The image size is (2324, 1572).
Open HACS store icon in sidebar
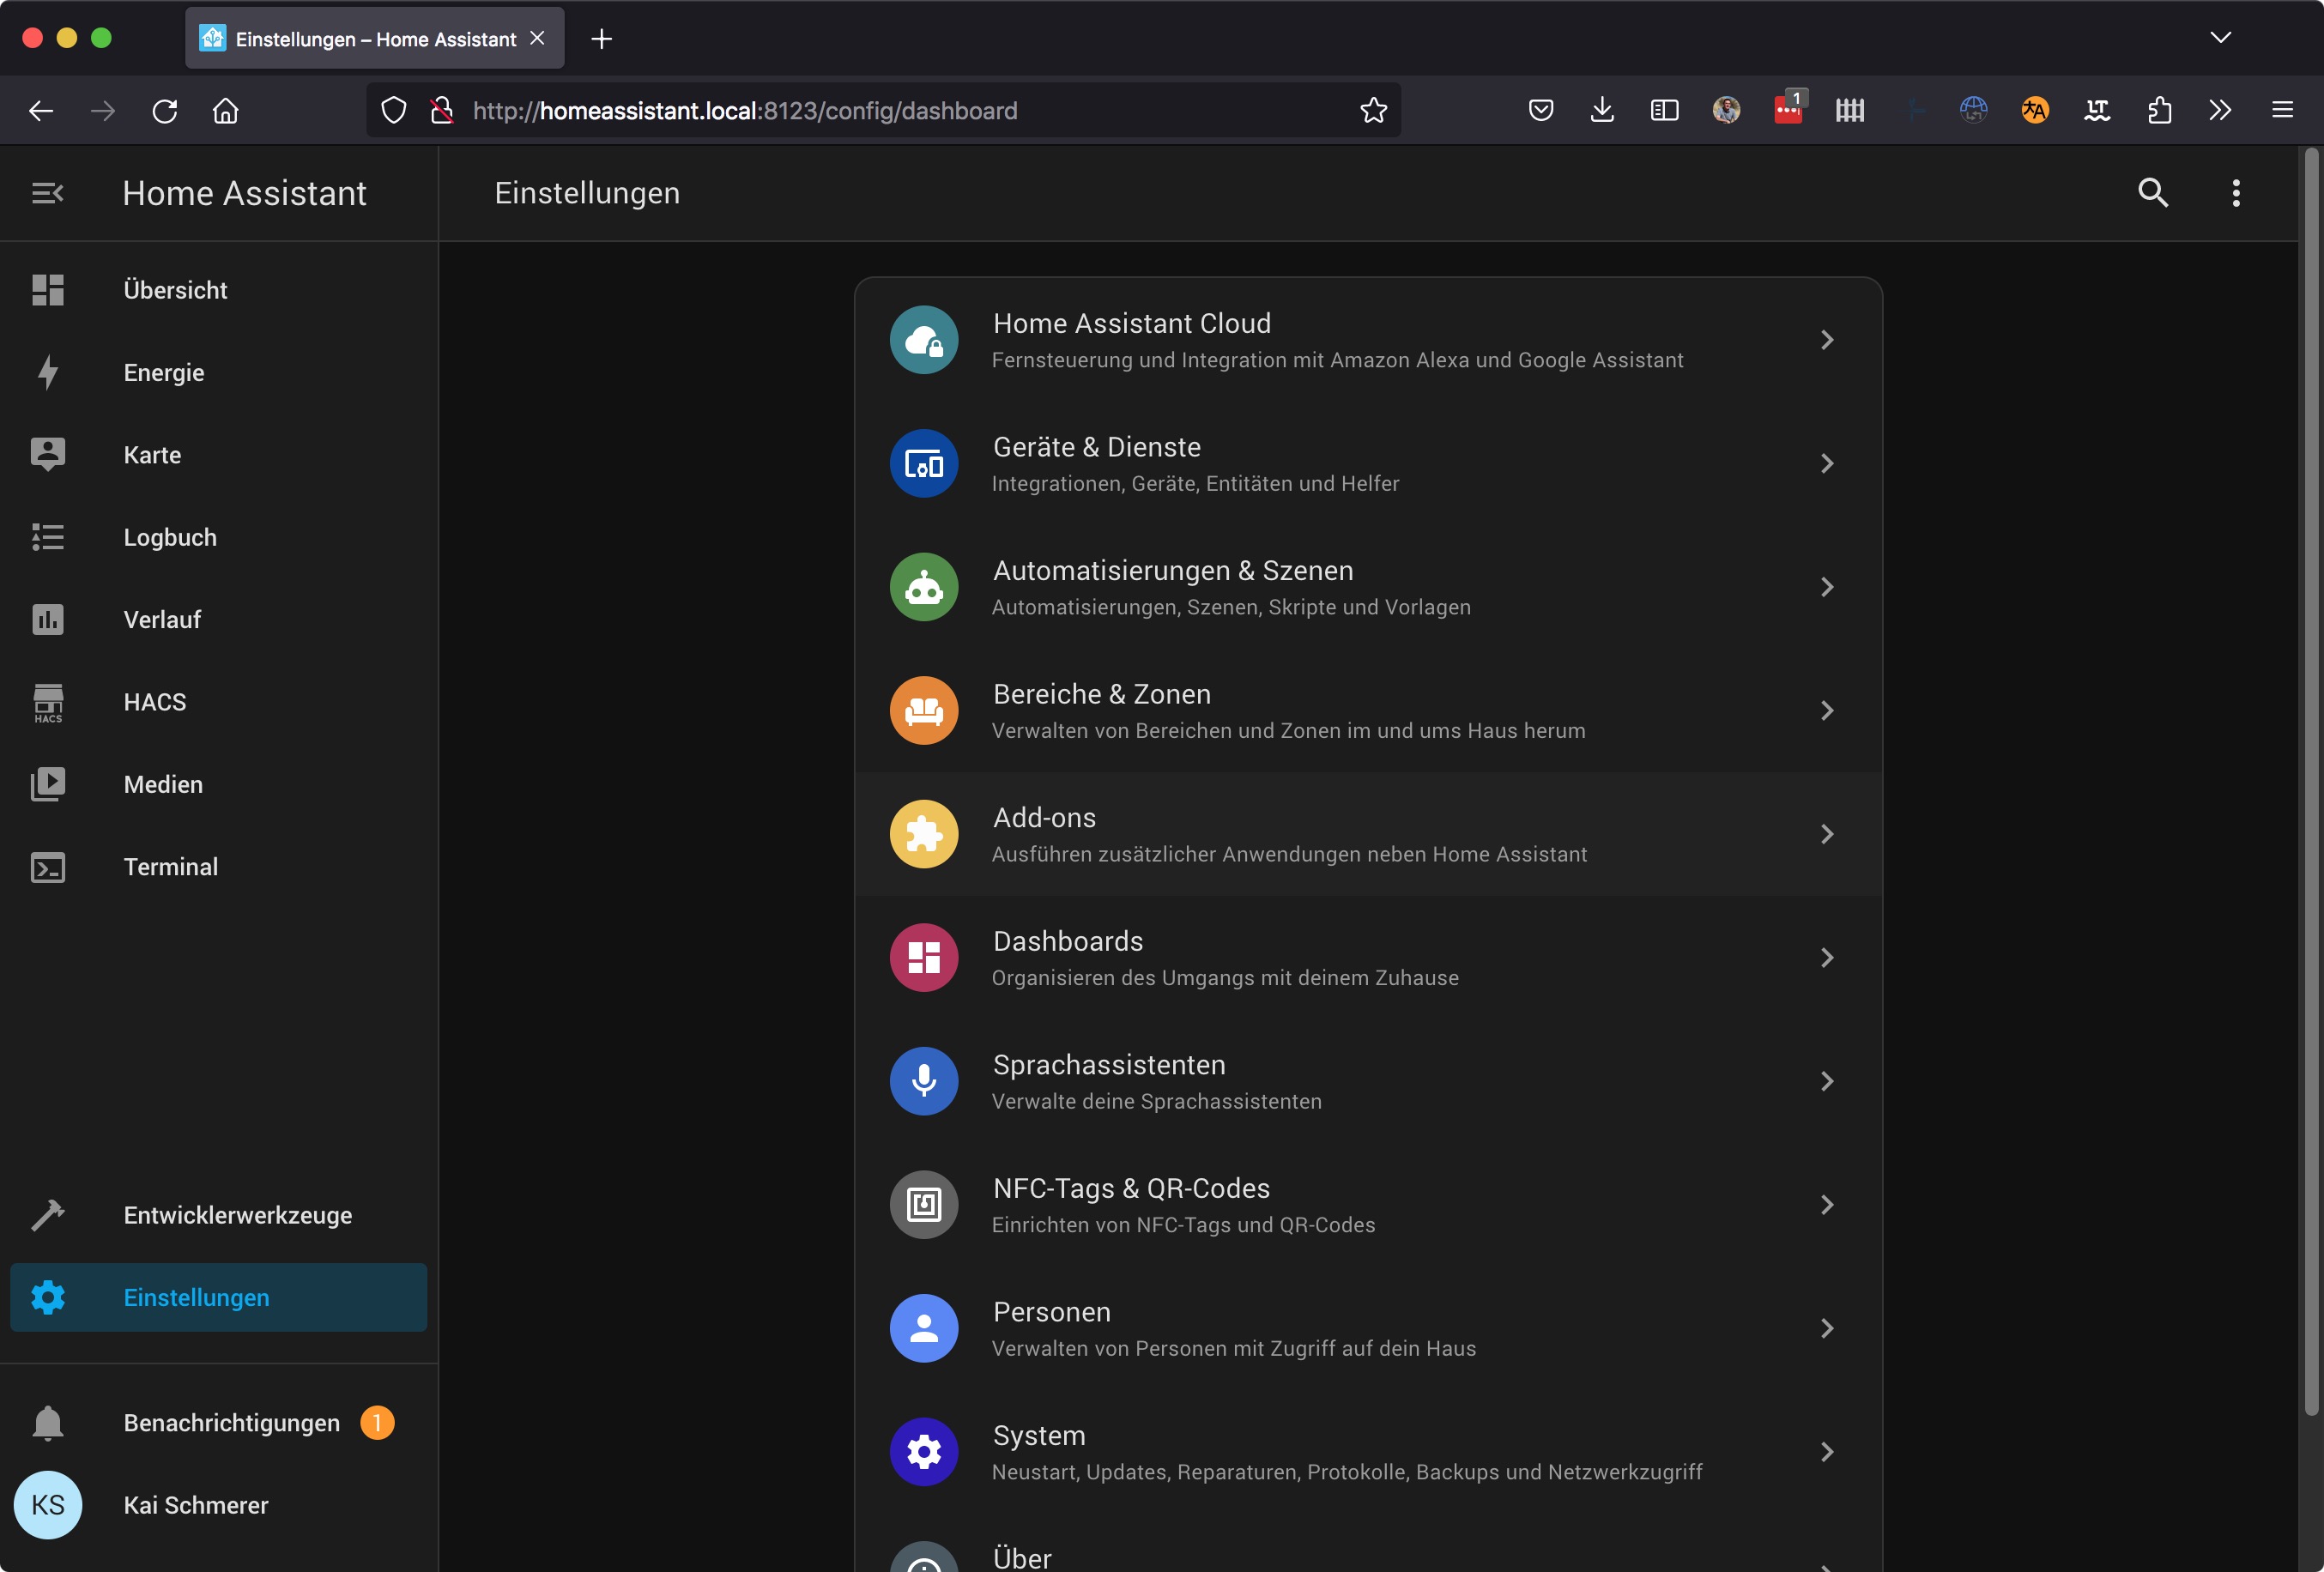coord(47,702)
